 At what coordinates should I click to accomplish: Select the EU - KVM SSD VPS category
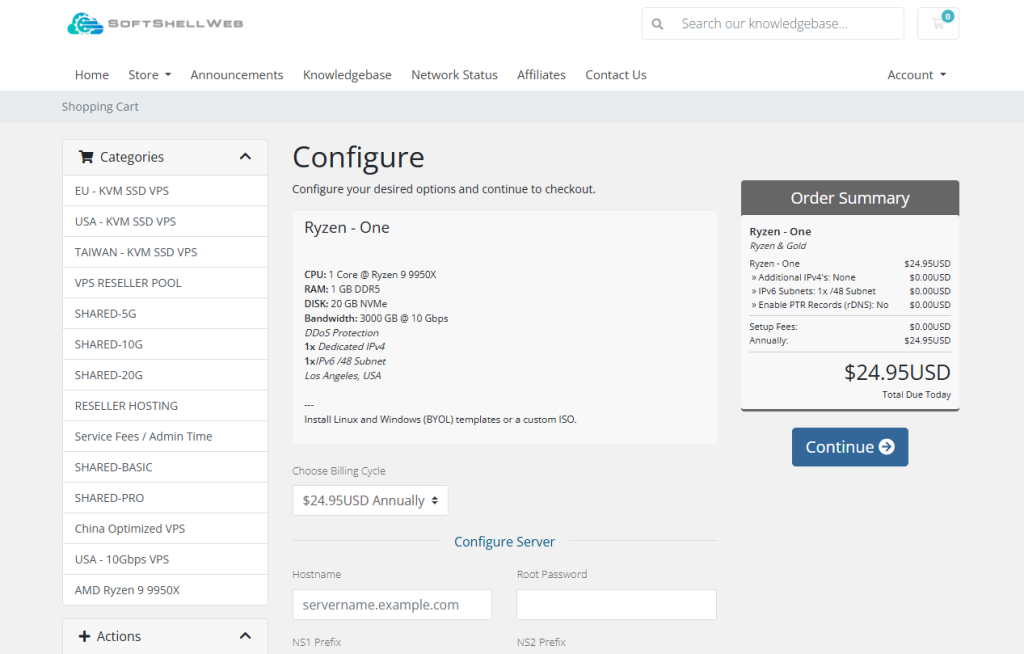[x=122, y=191]
